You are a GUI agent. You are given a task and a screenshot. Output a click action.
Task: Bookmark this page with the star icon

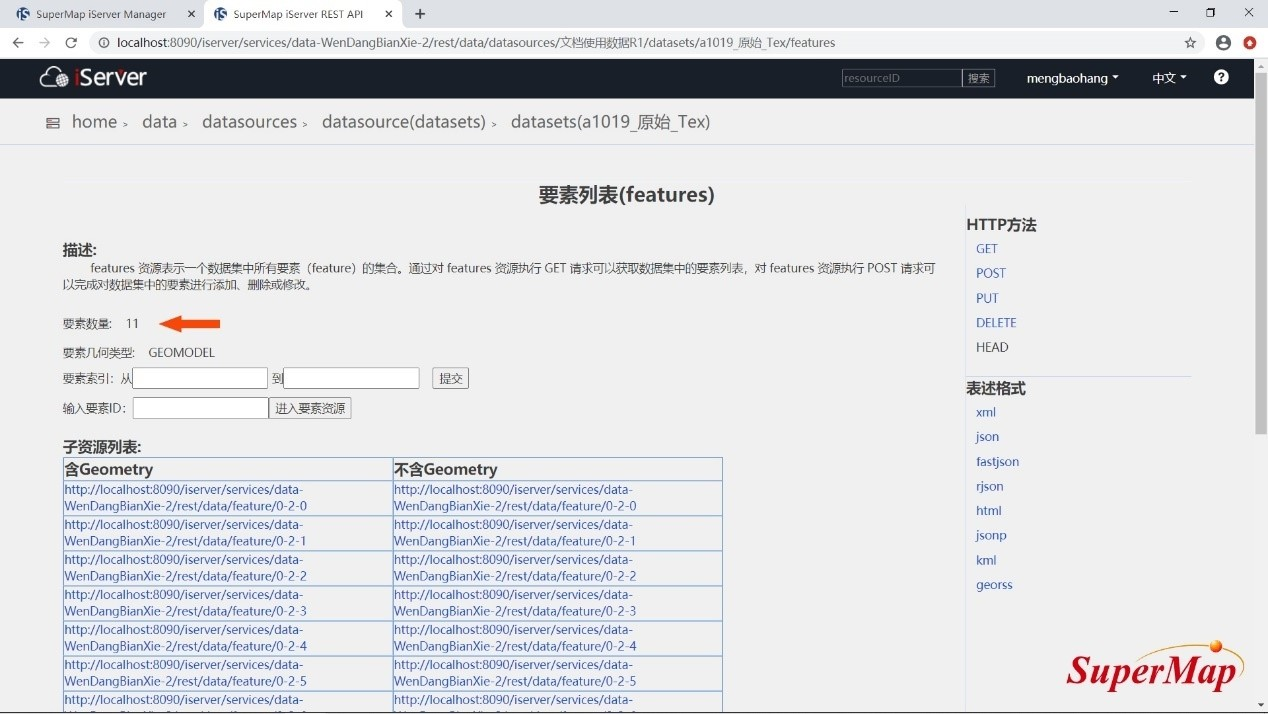click(x=1190, y=43)
